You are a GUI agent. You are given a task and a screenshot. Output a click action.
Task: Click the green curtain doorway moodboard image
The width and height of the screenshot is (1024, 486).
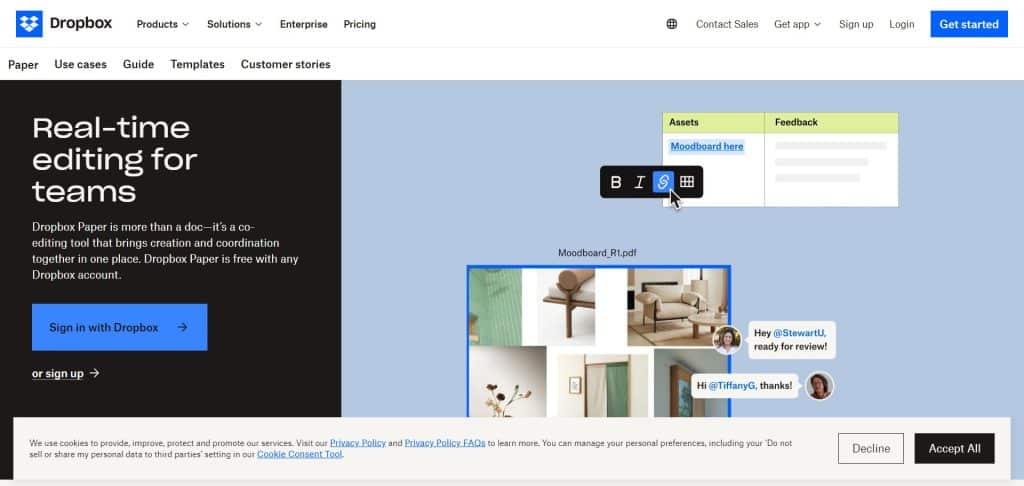click(x=603, y=384)
